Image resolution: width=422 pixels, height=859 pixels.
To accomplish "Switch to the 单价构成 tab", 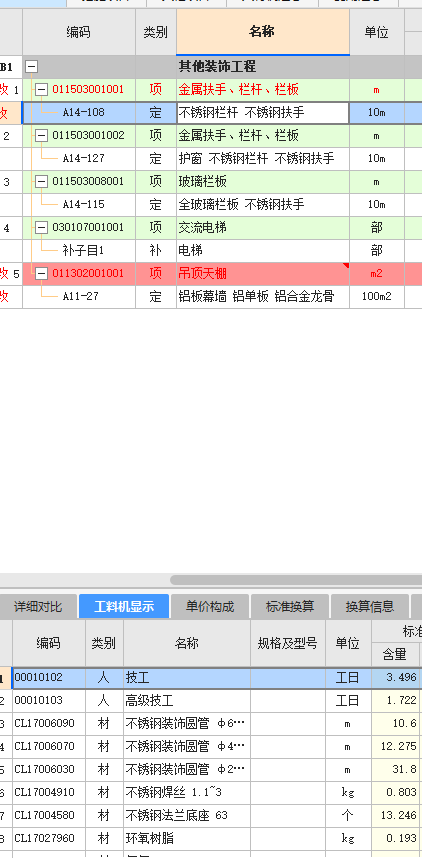I will [x=210, y=606].
